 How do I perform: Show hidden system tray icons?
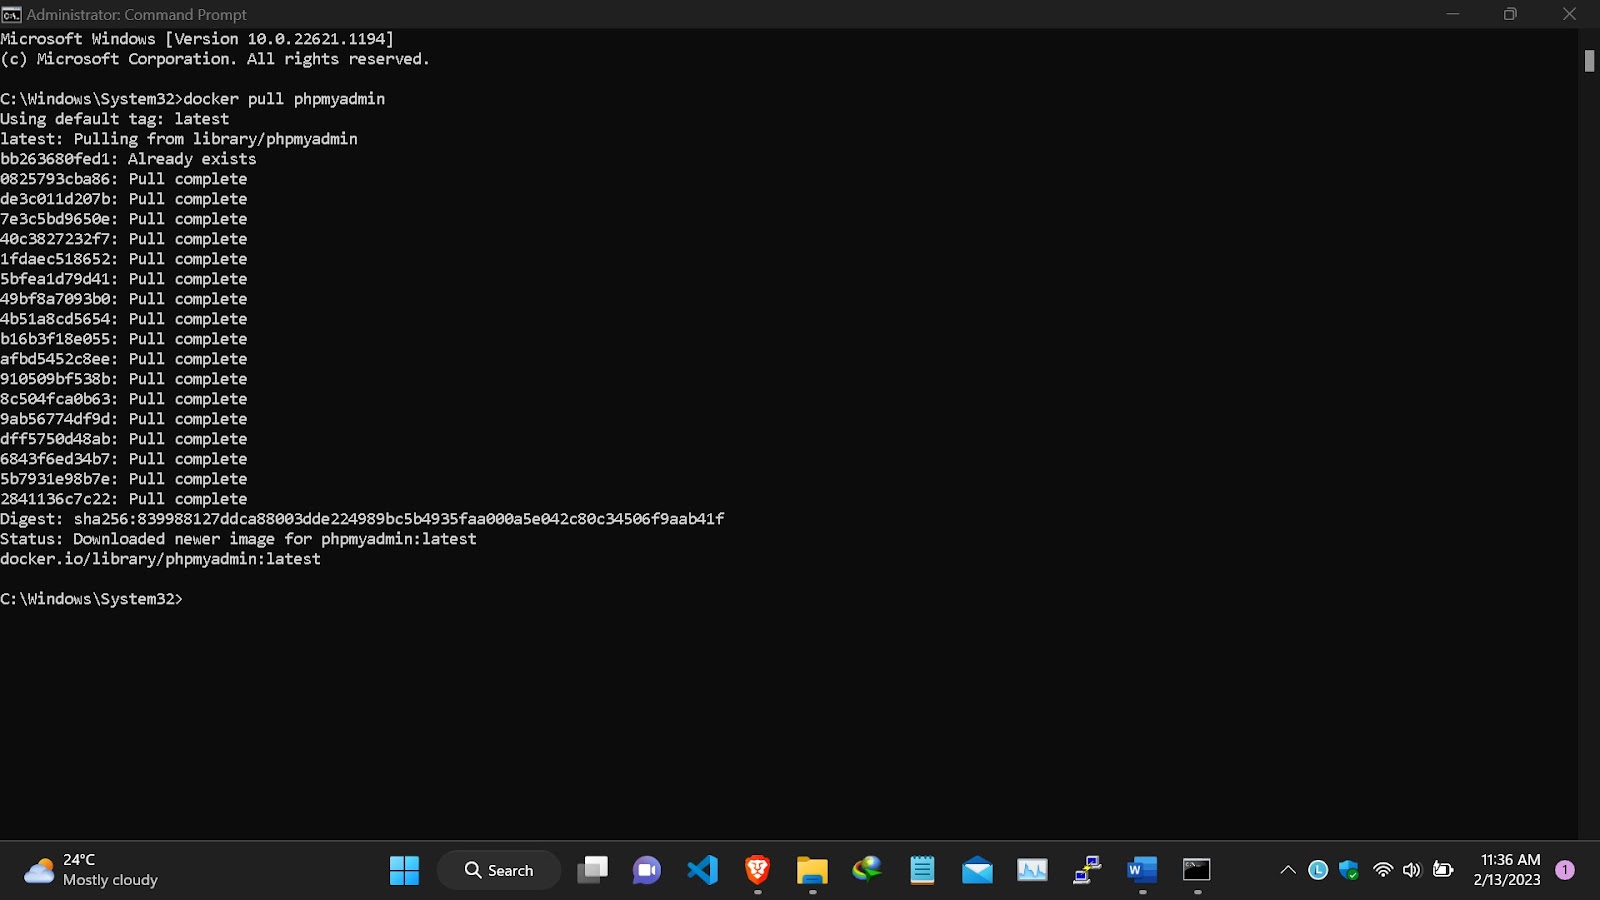(x=1288, y=870)
